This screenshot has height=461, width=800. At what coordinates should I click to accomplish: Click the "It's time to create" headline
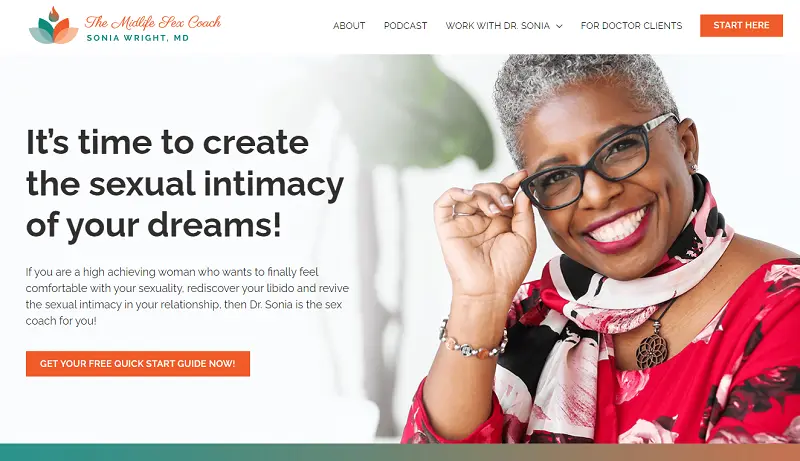tap(167, 142)
